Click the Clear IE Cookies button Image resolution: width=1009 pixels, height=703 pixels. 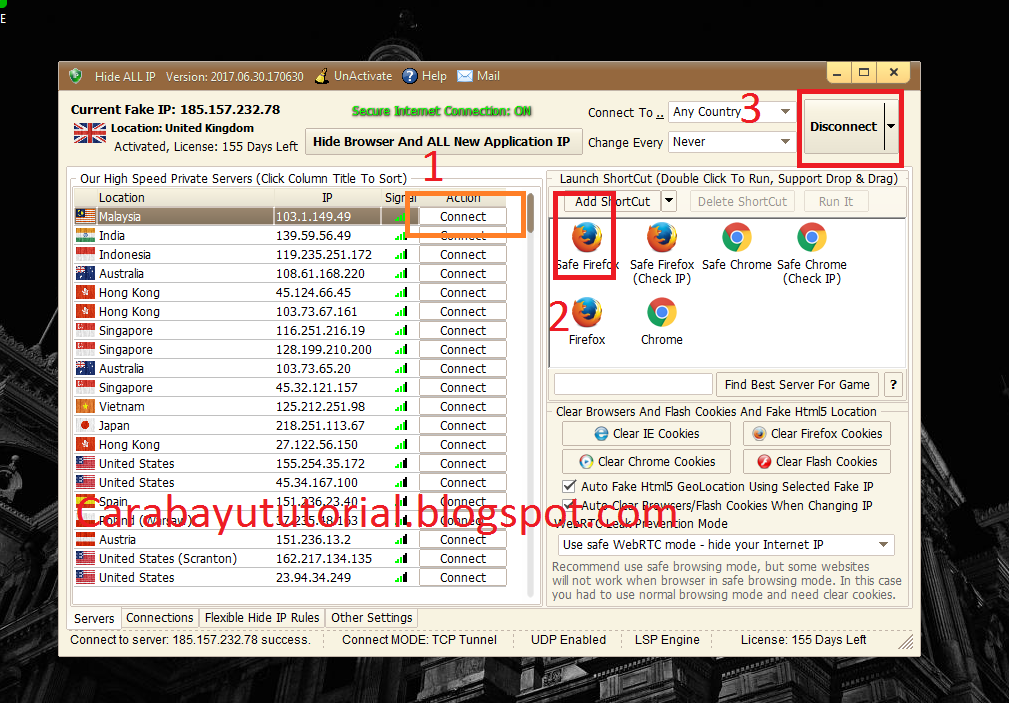point(646,433)
